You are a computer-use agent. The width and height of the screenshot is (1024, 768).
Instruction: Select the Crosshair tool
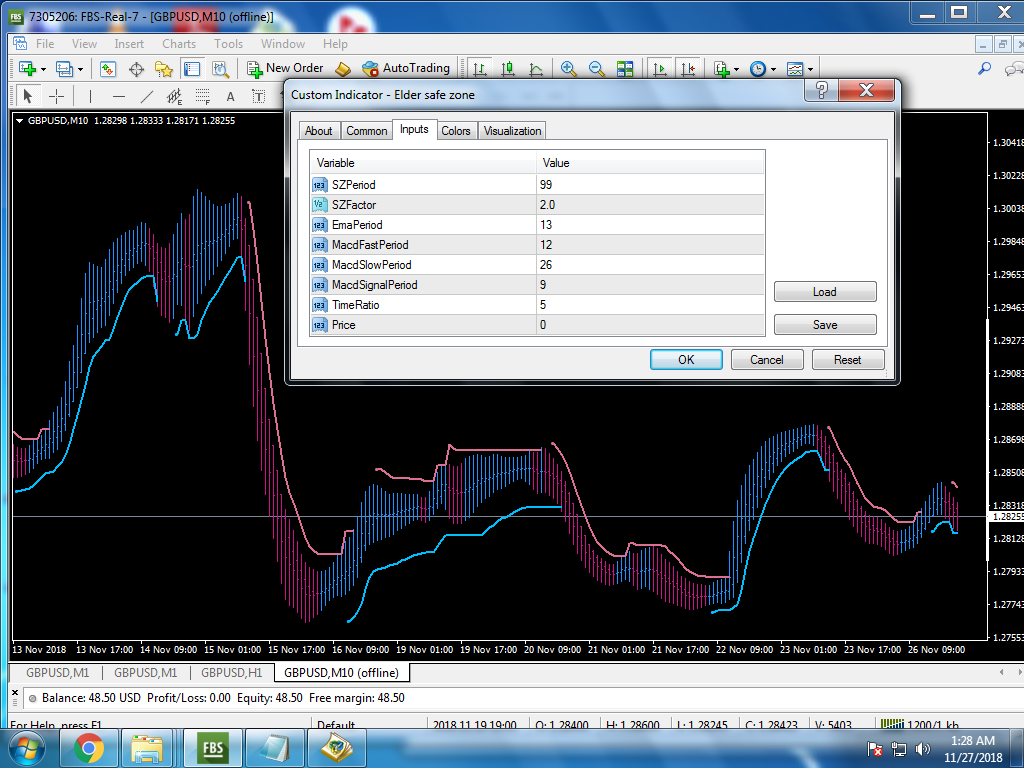[57, 96]
